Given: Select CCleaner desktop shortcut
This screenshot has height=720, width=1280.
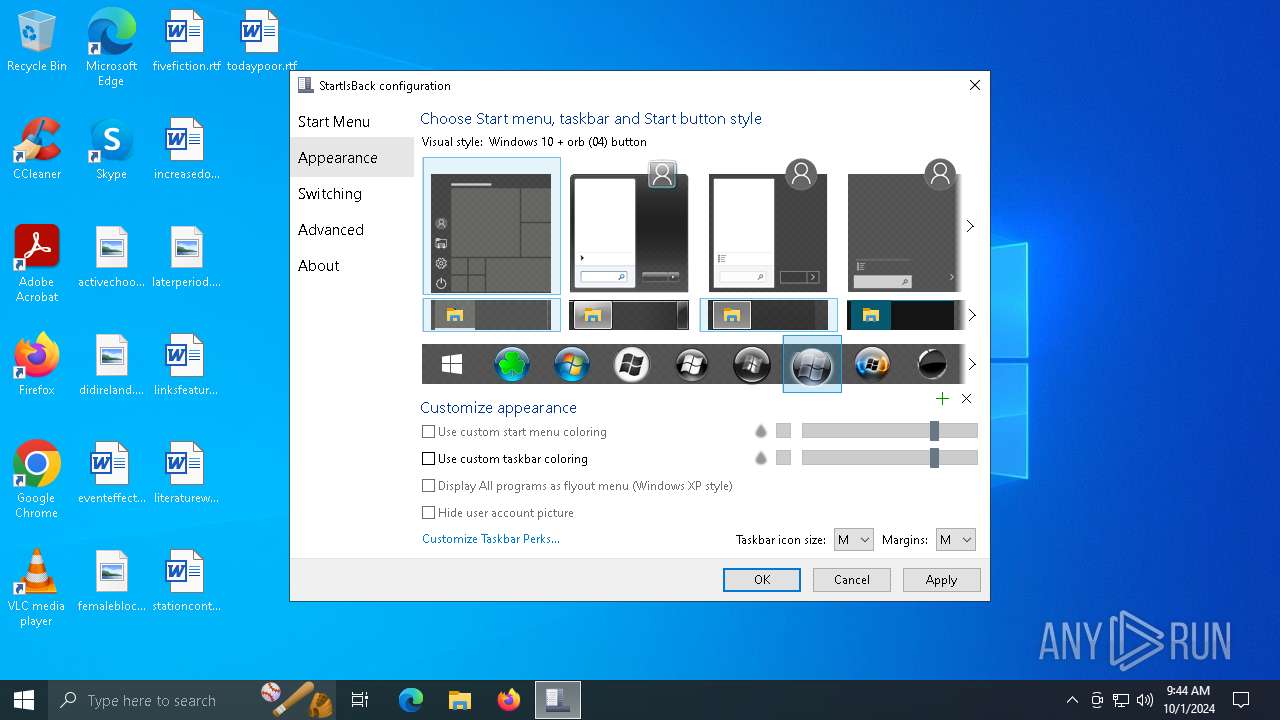Looking at the screenshot, I should (x=37, y=150).
